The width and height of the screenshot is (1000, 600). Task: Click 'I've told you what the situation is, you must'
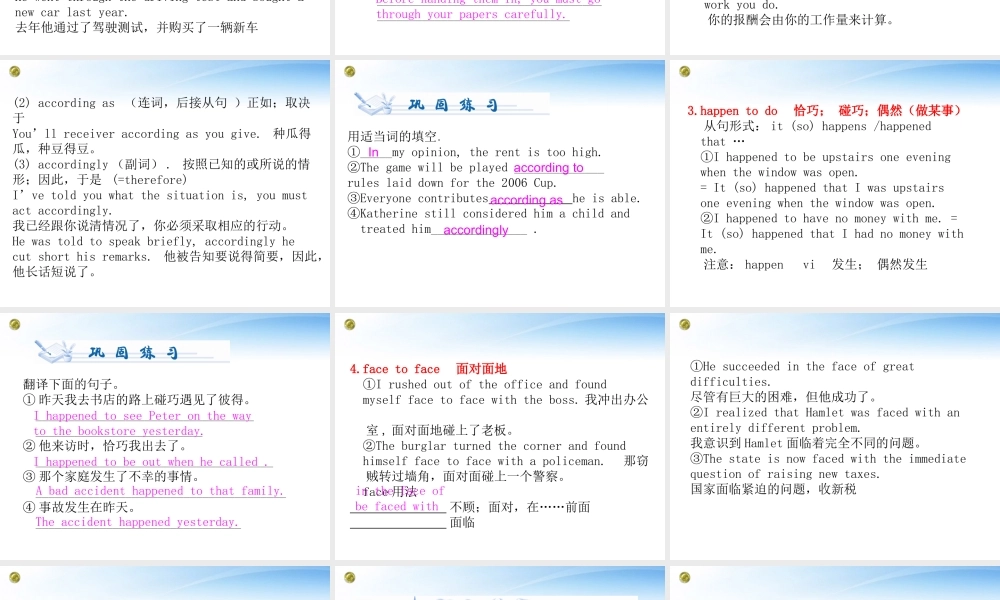click(160, 195)
